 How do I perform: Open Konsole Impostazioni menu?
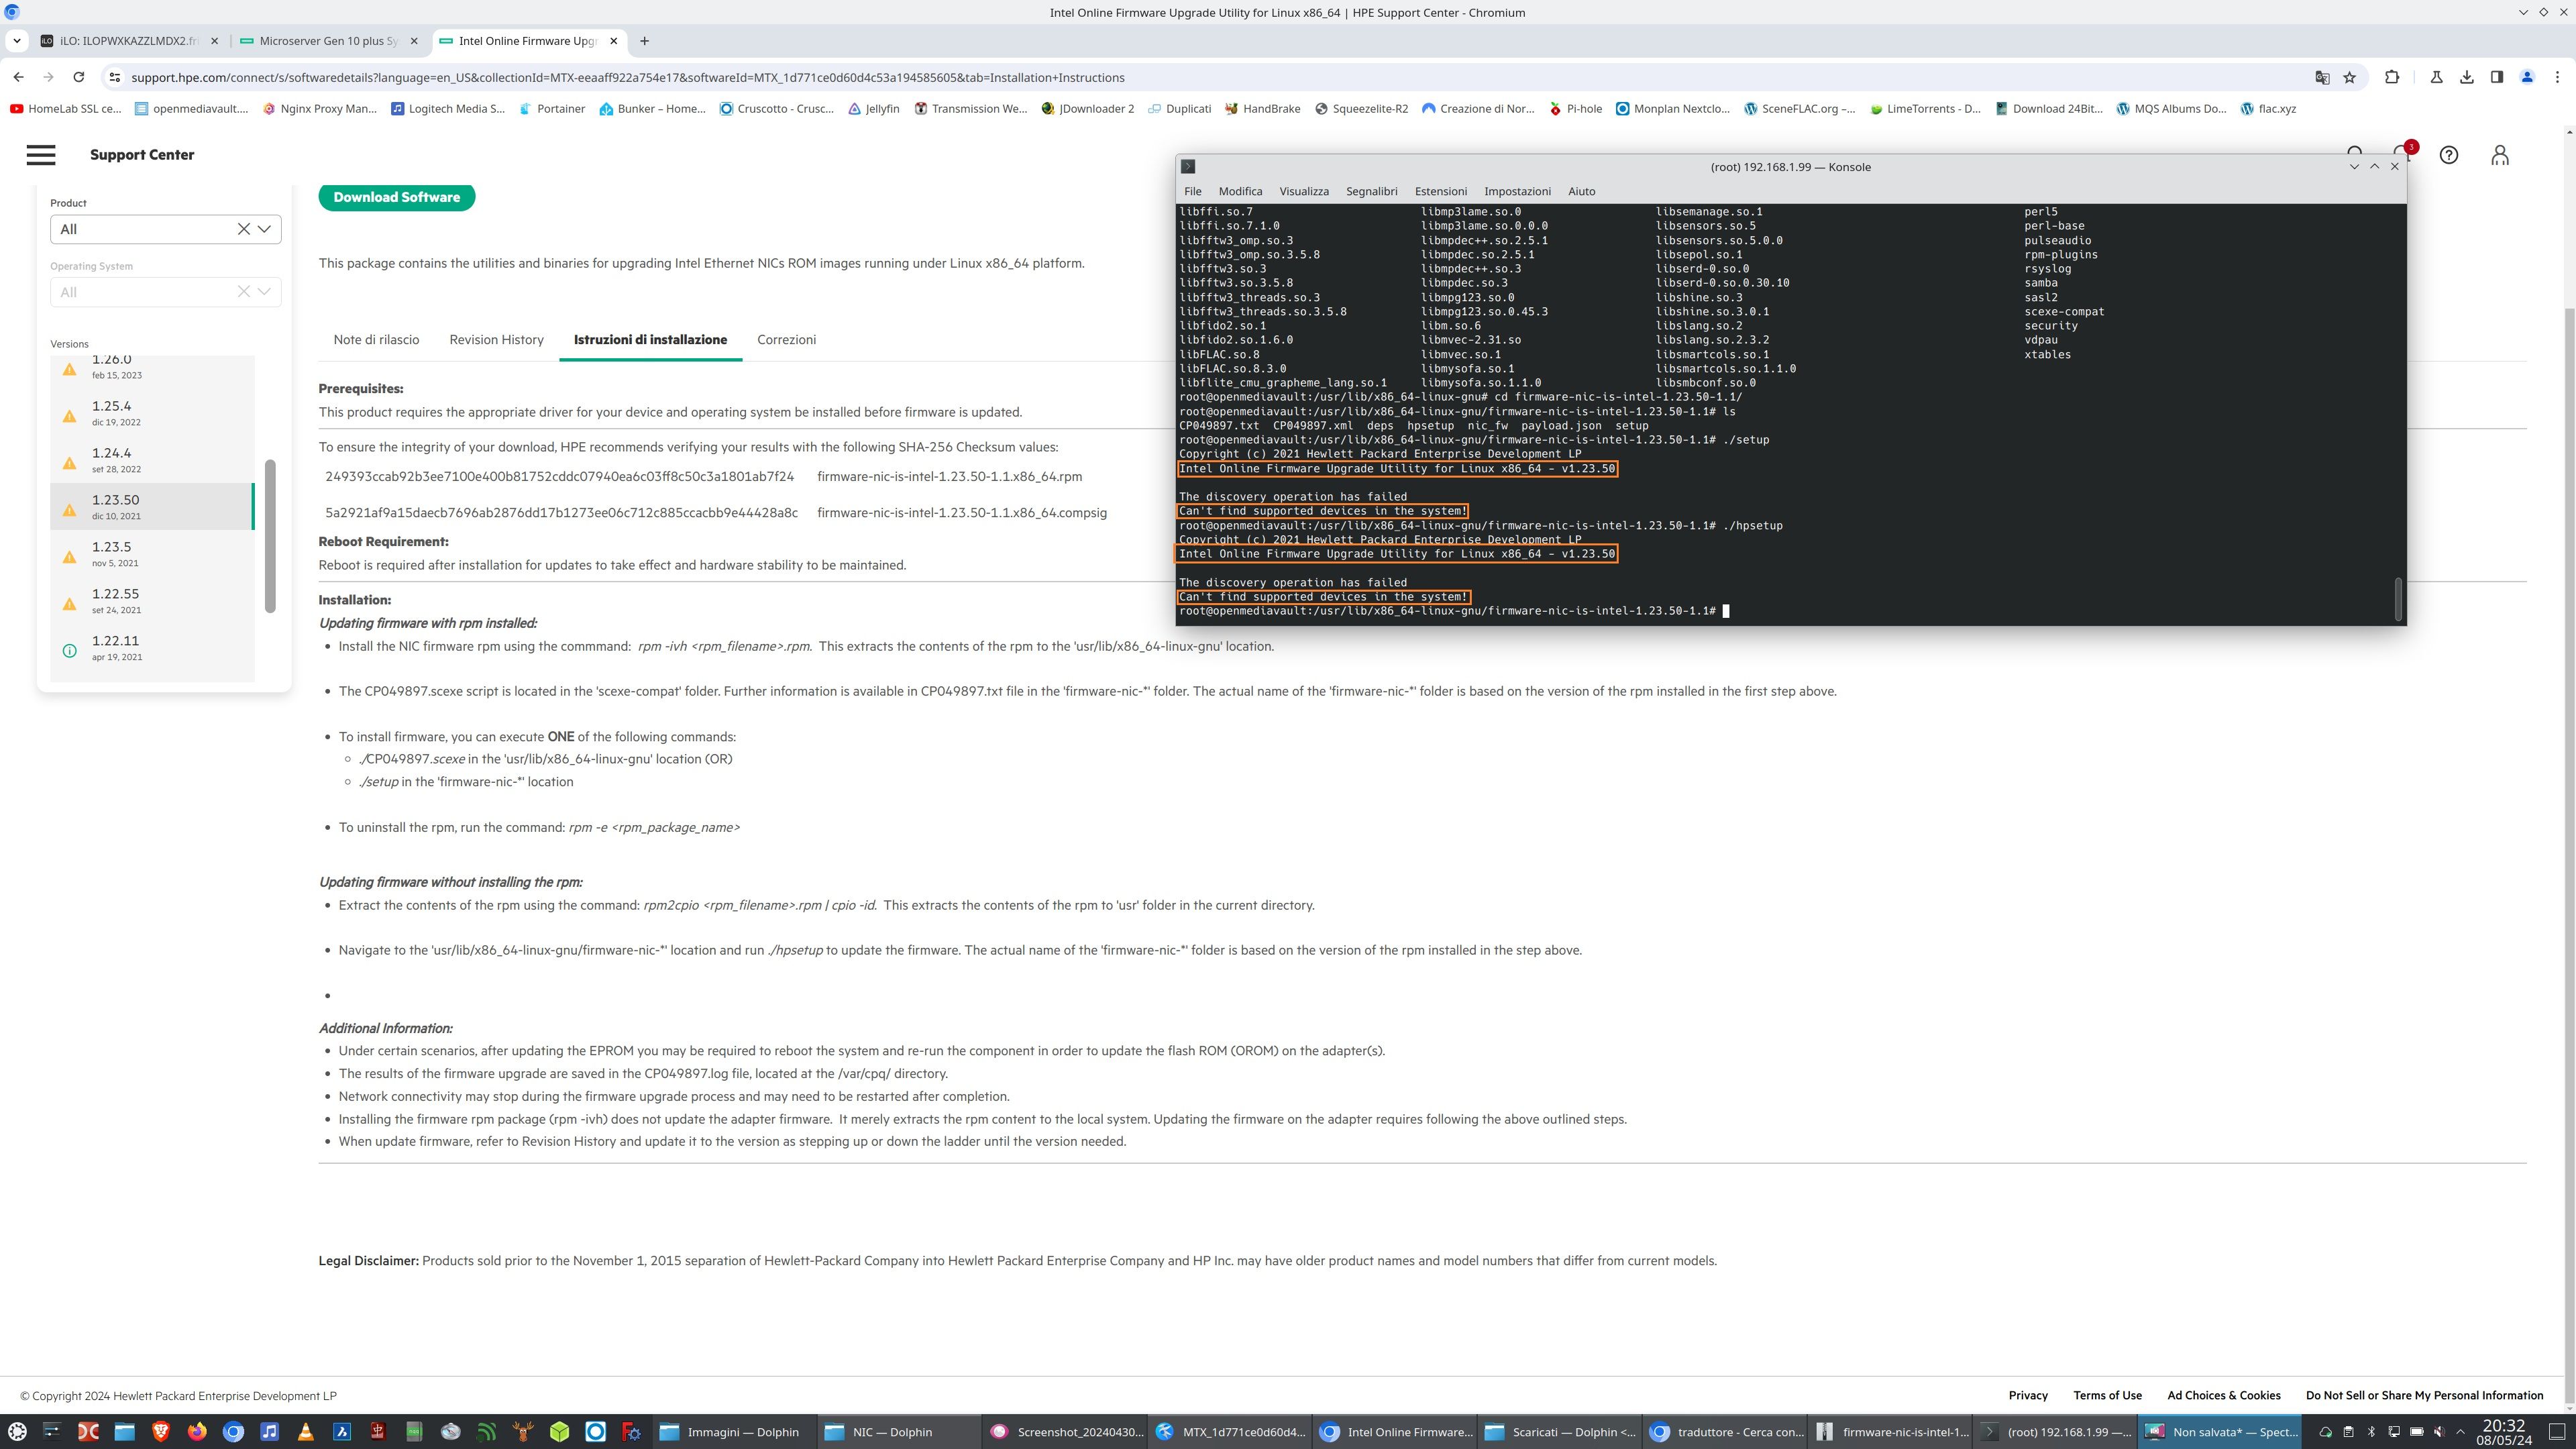pyautogui.click(x=1517, y=191)
